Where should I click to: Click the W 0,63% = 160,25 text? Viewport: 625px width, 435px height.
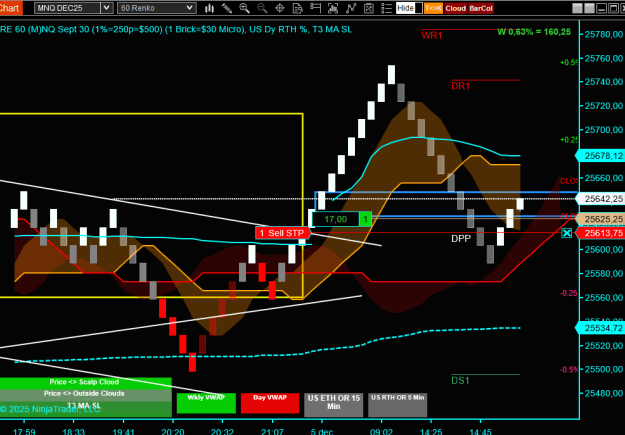click(x=534, y=32)
